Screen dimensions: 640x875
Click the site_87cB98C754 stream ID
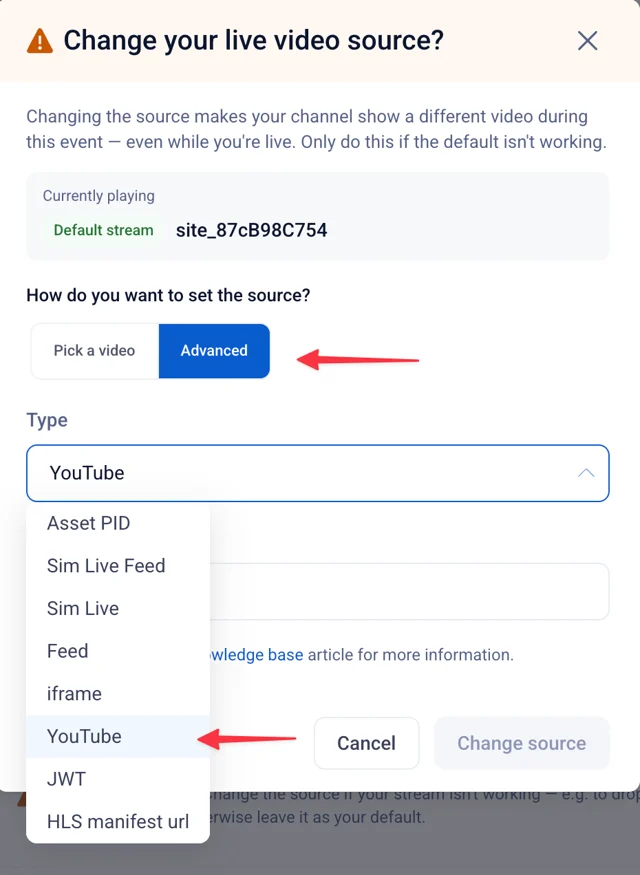click(x=252, y=230)
